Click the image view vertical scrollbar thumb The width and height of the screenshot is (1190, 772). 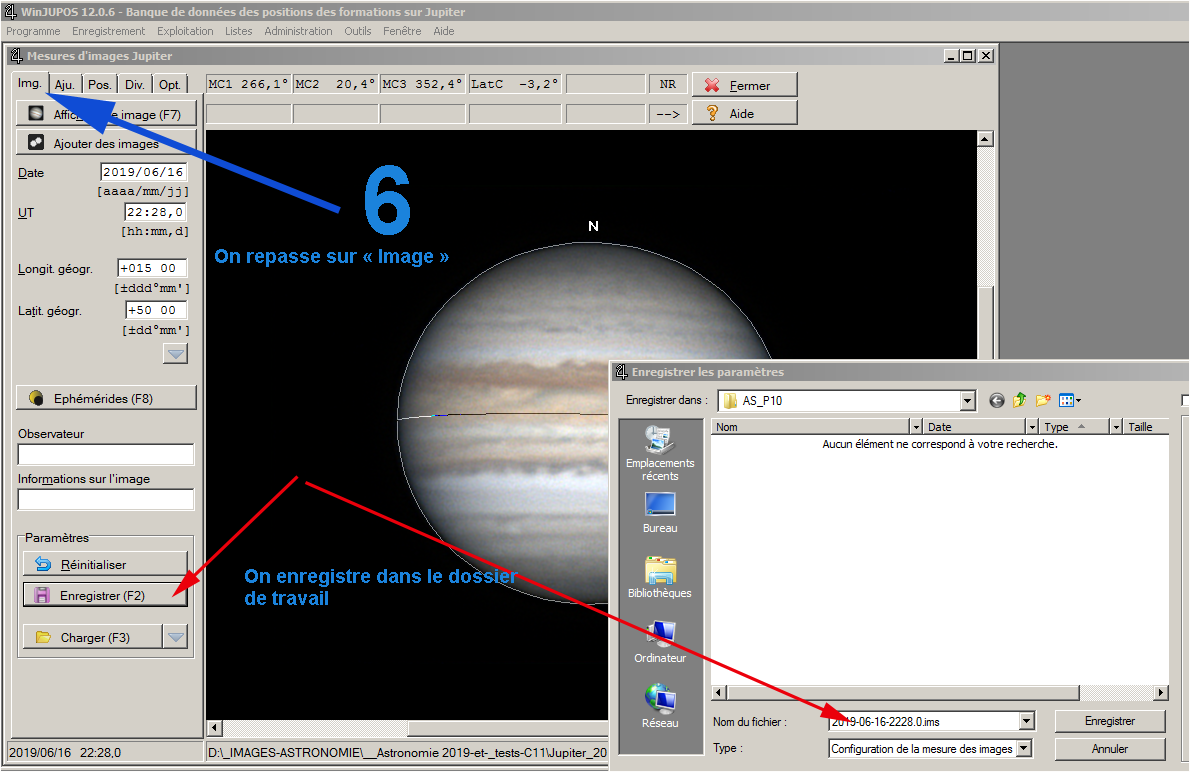(x=985, y=323)
